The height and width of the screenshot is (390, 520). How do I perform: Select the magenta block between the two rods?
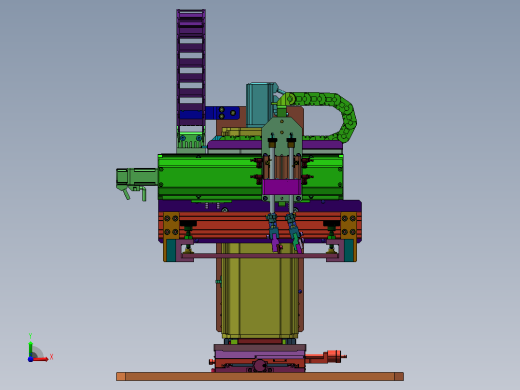(282, 187)
